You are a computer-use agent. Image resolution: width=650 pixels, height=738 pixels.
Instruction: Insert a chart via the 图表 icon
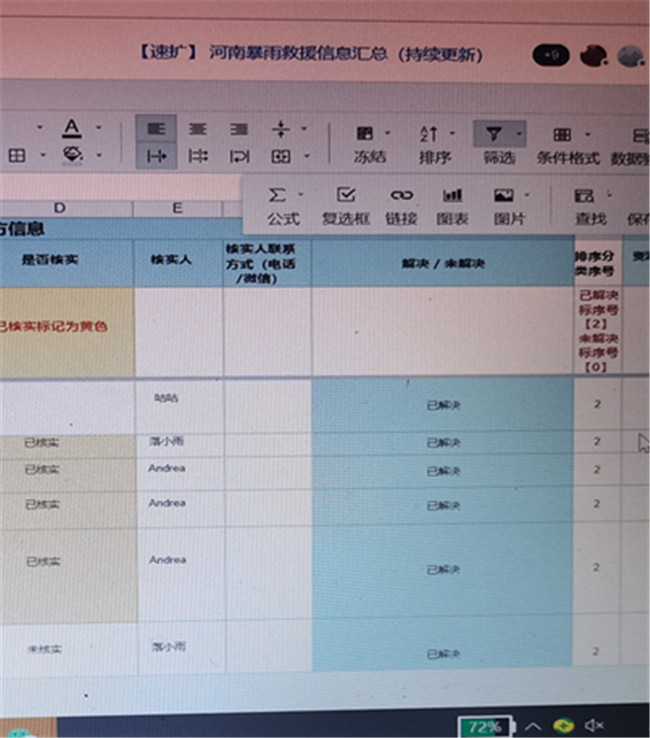coord(452,204)
